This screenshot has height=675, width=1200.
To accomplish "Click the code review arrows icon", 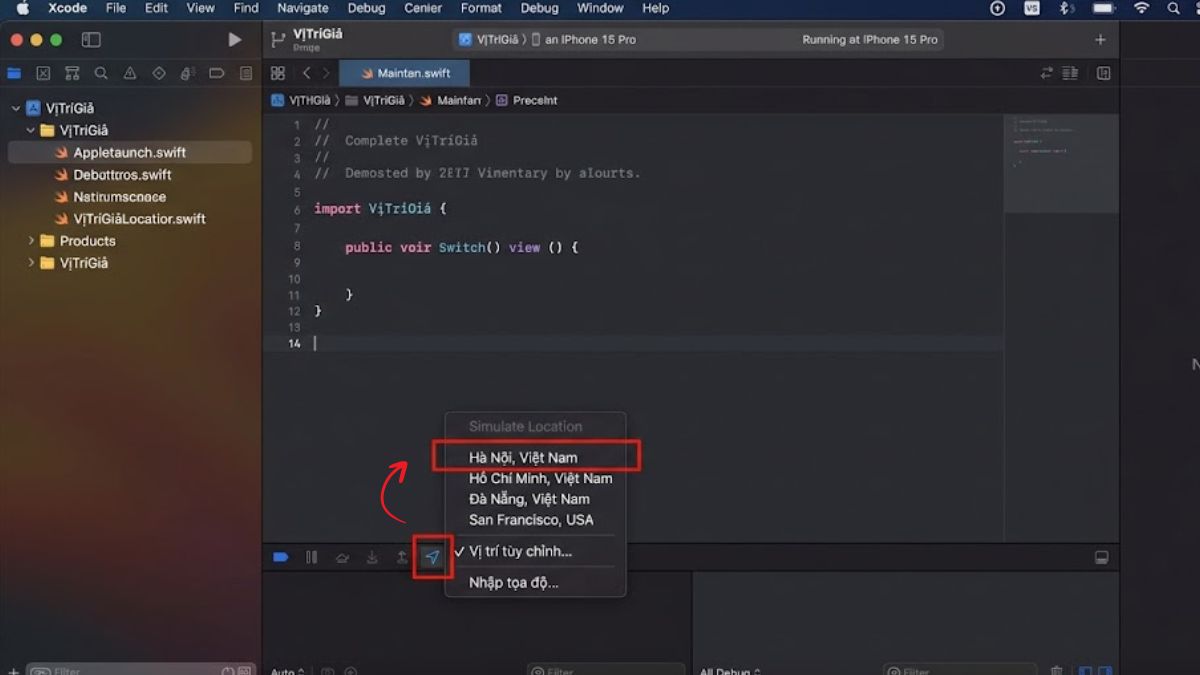I will [1047, 73].
